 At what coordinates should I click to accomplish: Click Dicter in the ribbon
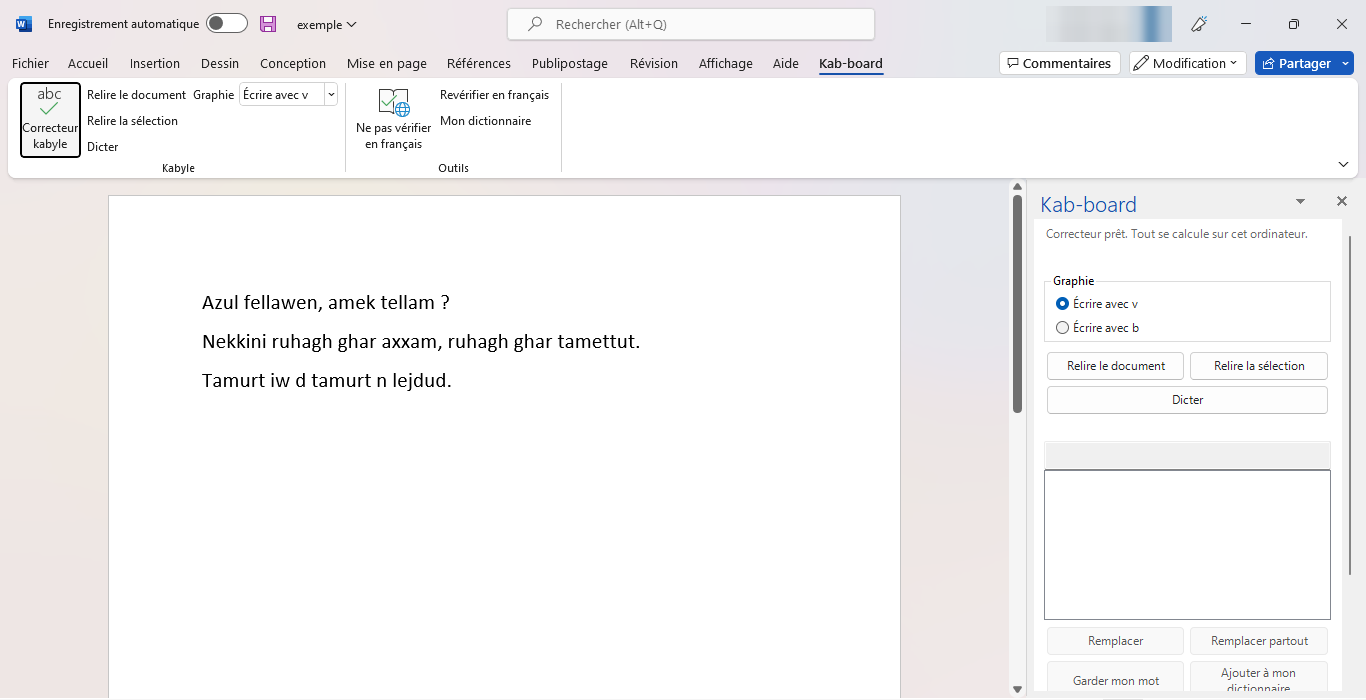tap(103, 147)
